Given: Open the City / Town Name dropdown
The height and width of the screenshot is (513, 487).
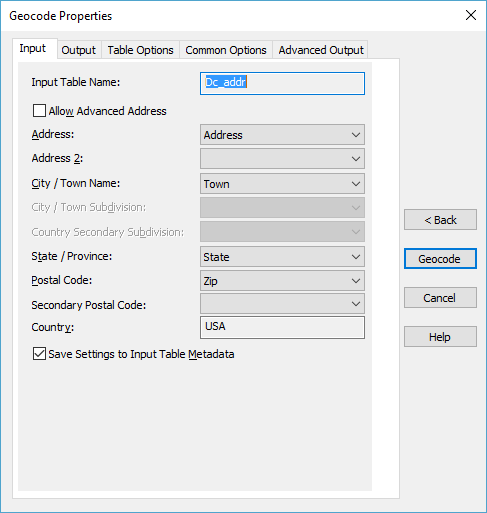Looking at the screenshot, I should (282, 184).
